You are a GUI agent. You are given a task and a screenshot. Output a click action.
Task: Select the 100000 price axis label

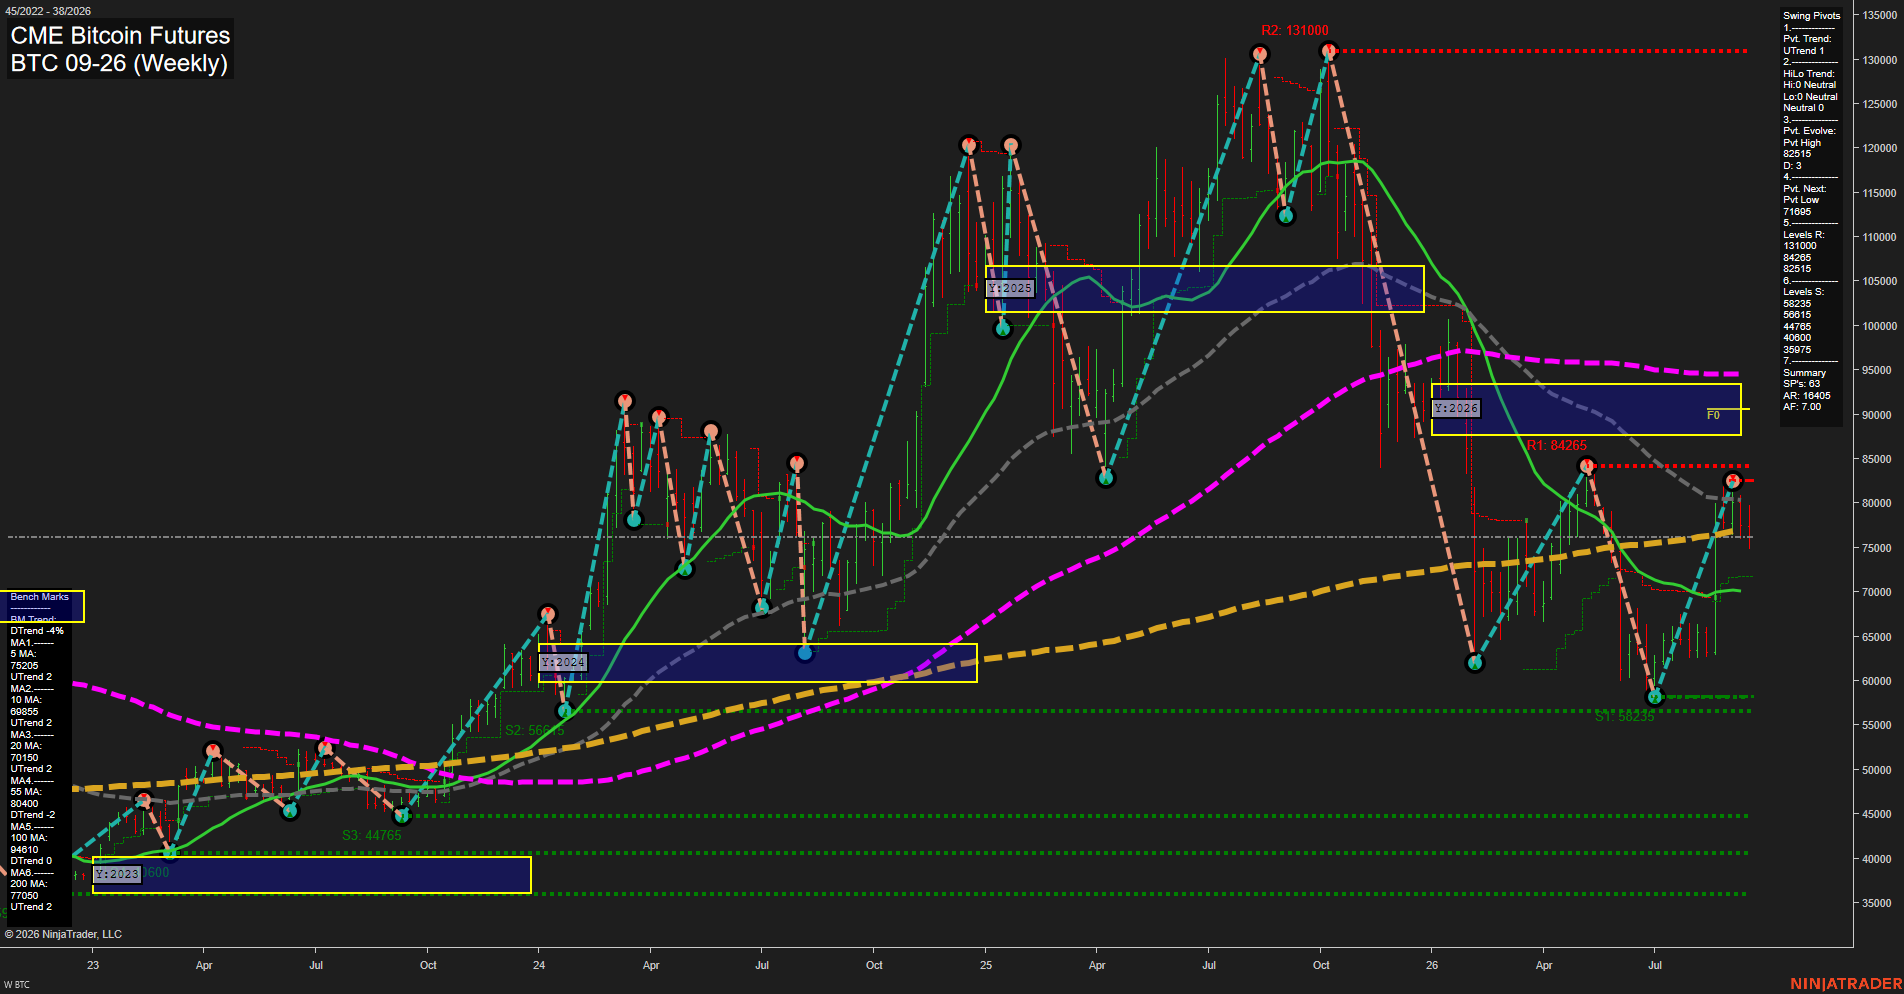1881,326
